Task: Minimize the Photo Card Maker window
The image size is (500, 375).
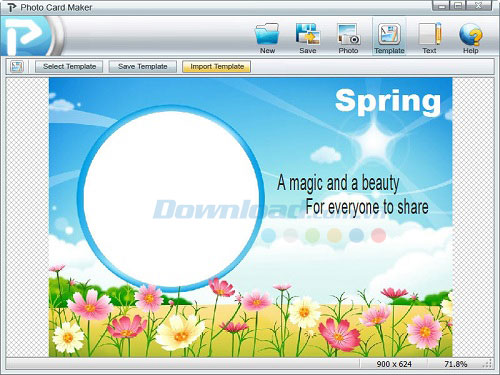Action: pos(441,6)
